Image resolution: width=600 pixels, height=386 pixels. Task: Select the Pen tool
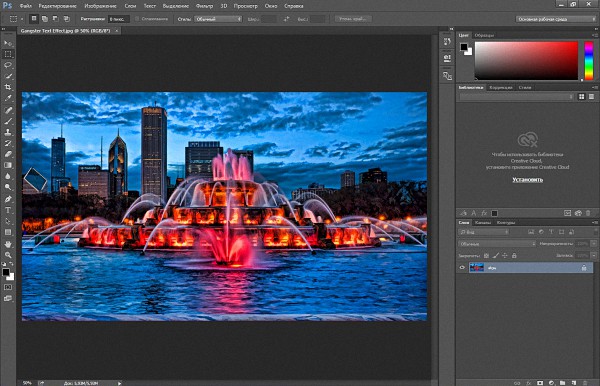pyautogui.click(x=8, y=199)
